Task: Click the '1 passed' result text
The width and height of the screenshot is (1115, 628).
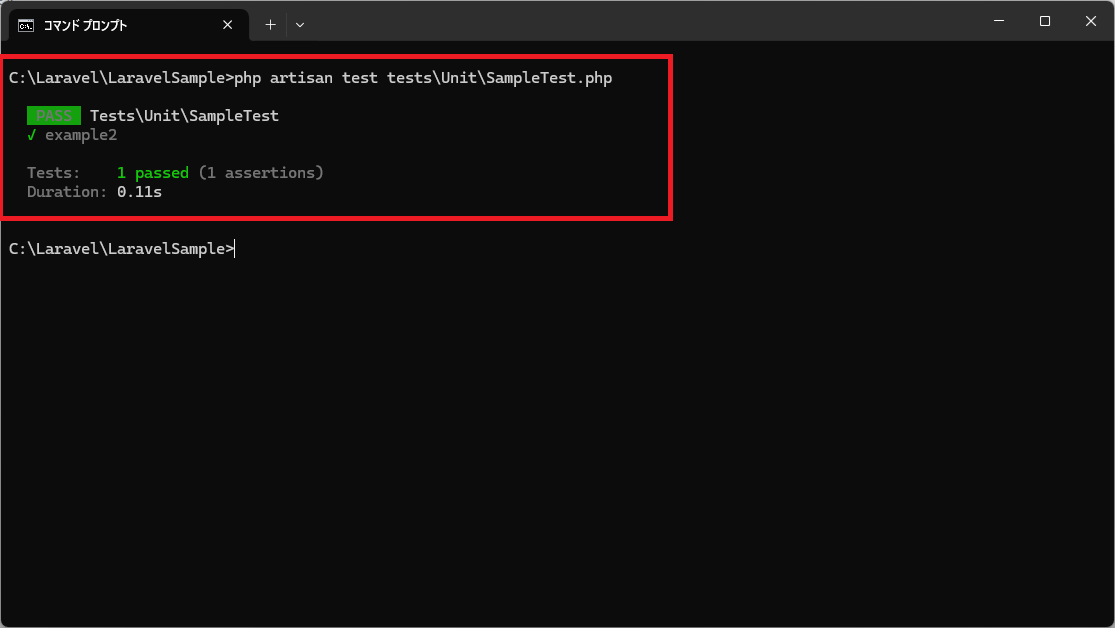Action: click(x=152, y=173)
